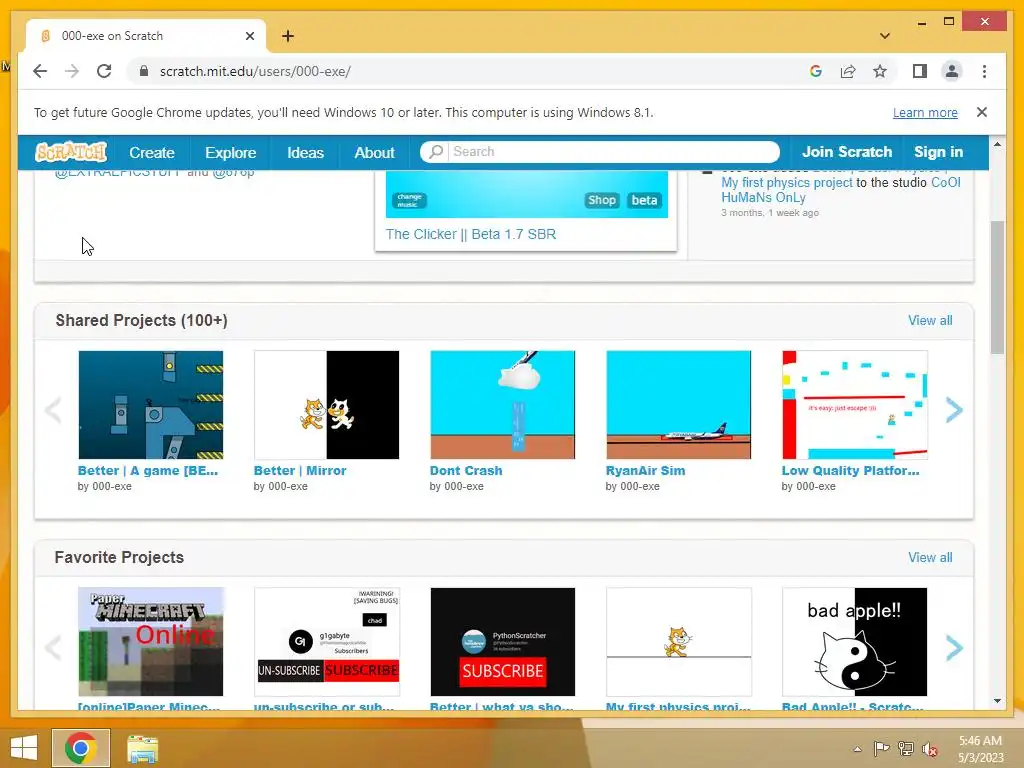This screenshot has width=1024, height=768.
Task: Bookmark this page with the star icon
Action: (880, 71)
